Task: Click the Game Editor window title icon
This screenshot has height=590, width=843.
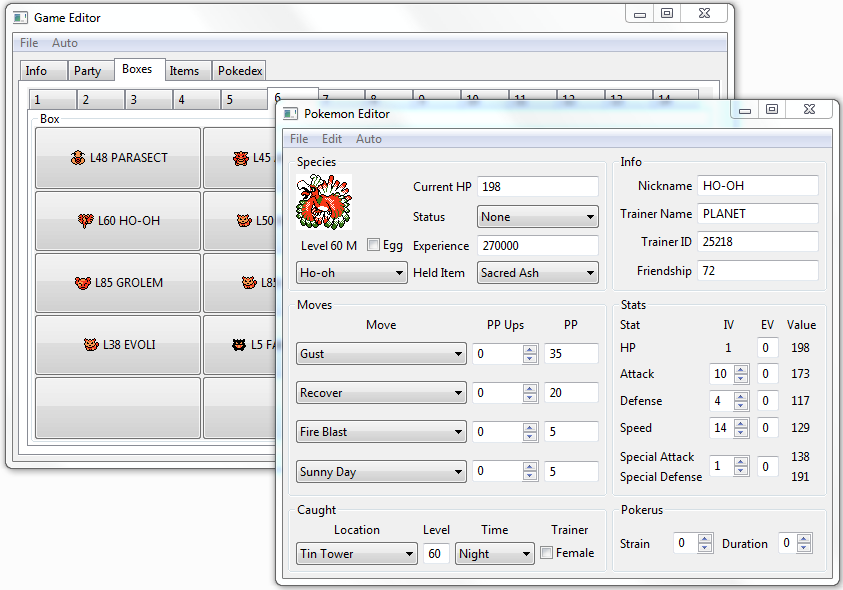Action: tap(20, 18)
